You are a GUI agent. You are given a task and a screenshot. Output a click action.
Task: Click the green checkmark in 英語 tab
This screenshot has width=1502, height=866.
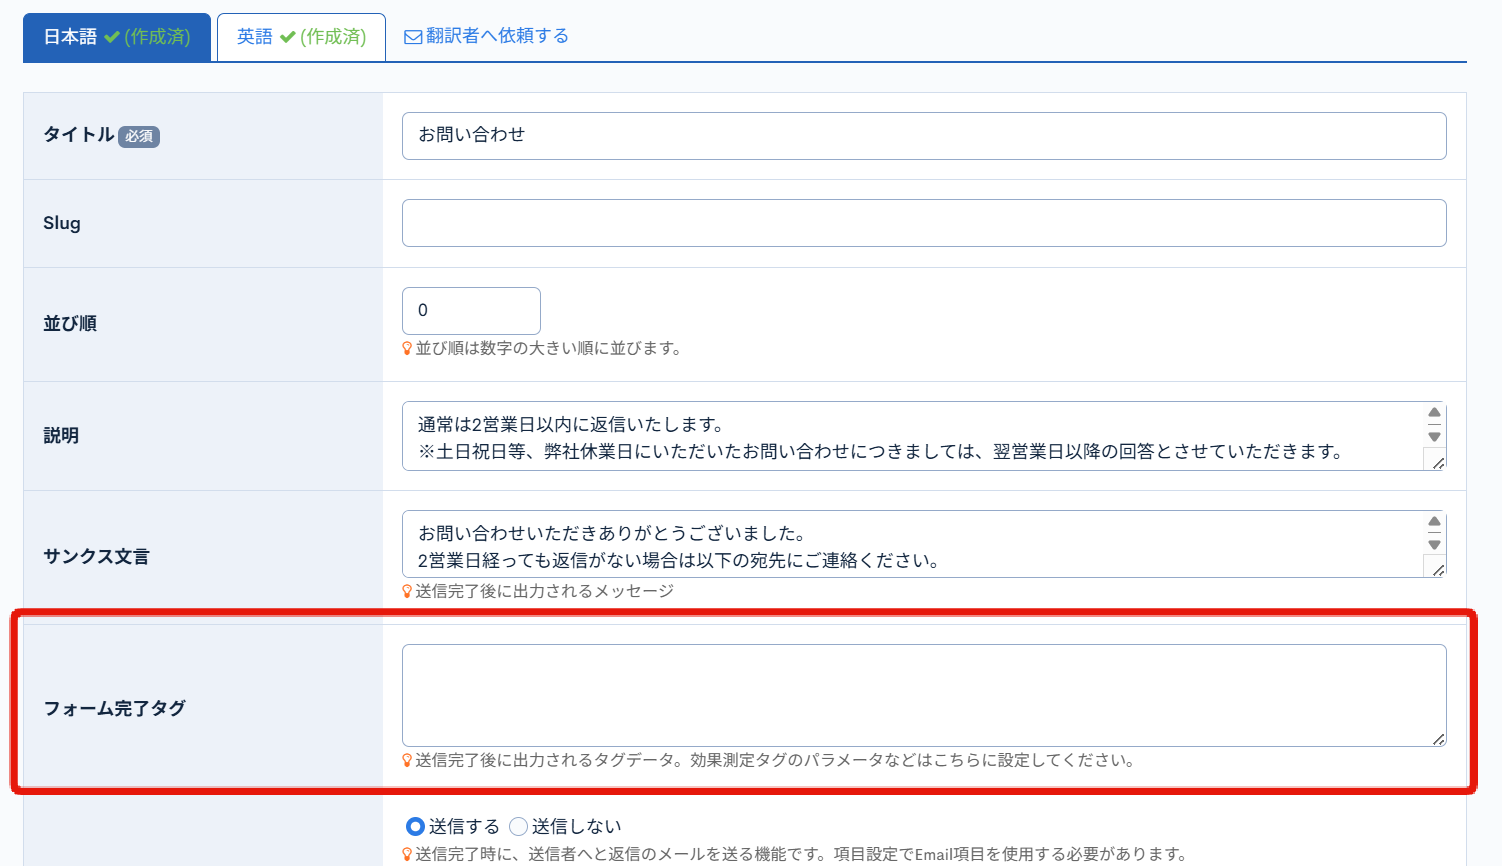pos(288,37)
